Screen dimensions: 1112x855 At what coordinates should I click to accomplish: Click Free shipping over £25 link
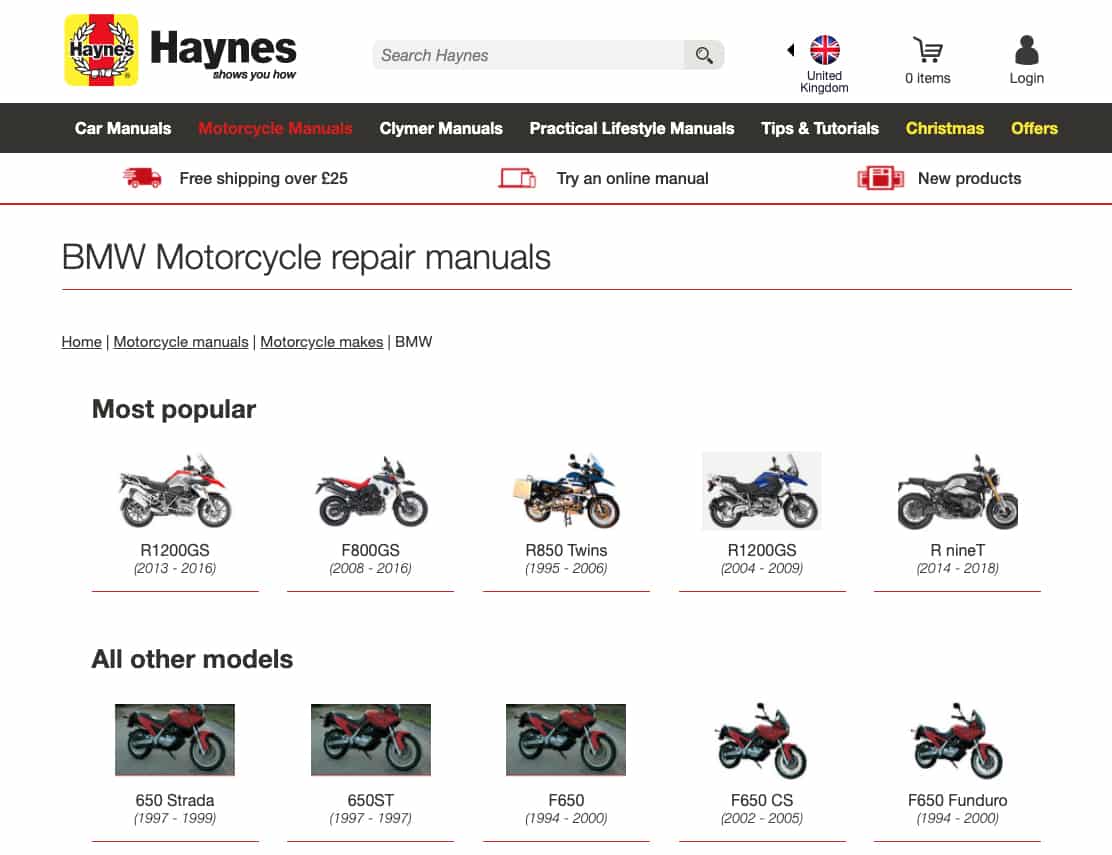tap(263, 179)
